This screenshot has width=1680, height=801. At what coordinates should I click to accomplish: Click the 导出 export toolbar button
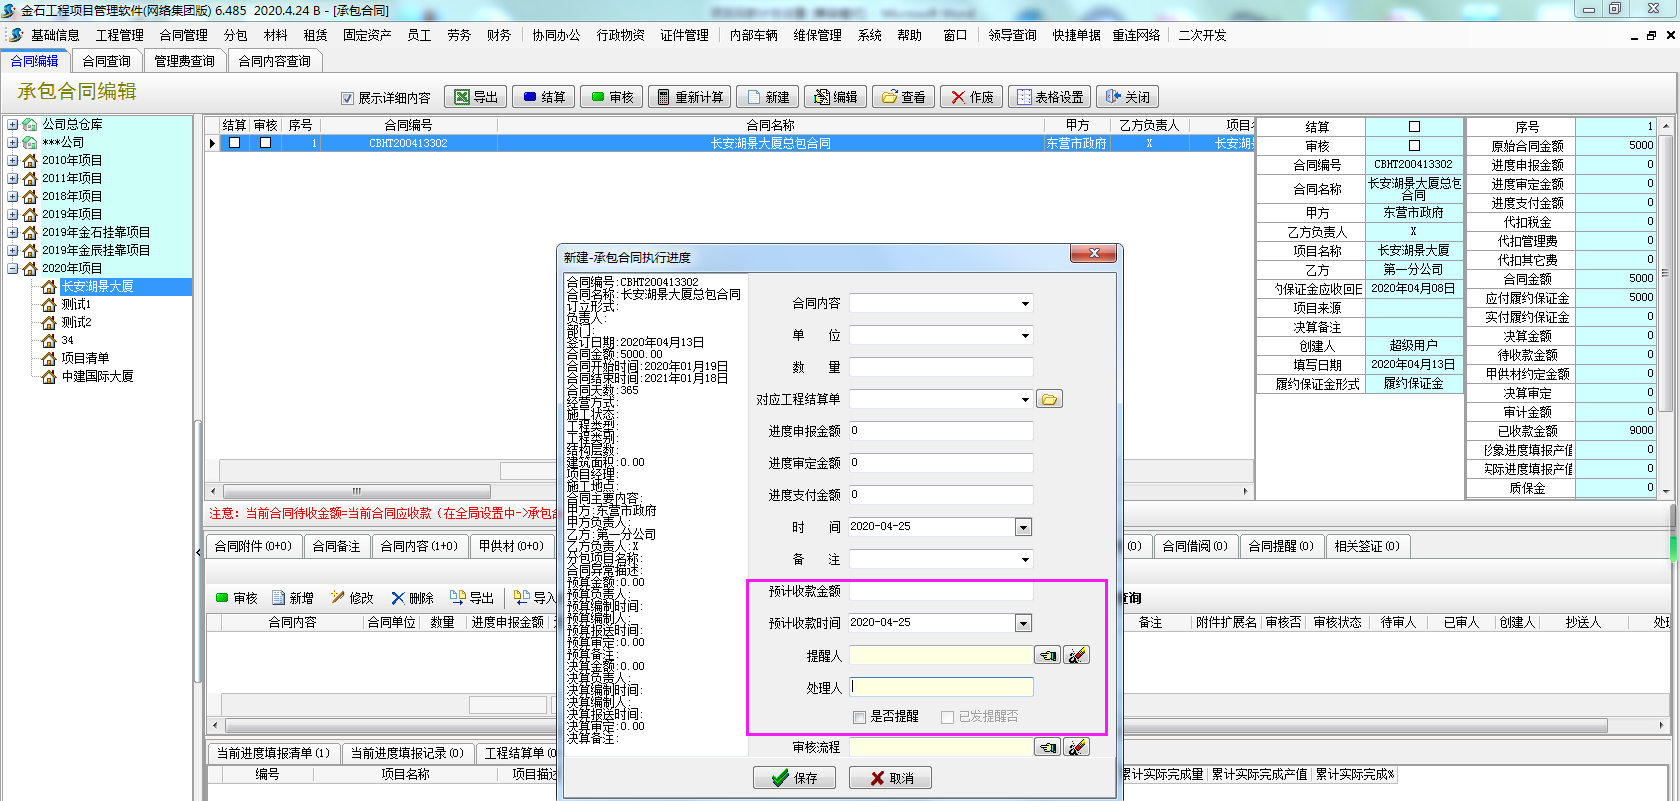(476, 97)
